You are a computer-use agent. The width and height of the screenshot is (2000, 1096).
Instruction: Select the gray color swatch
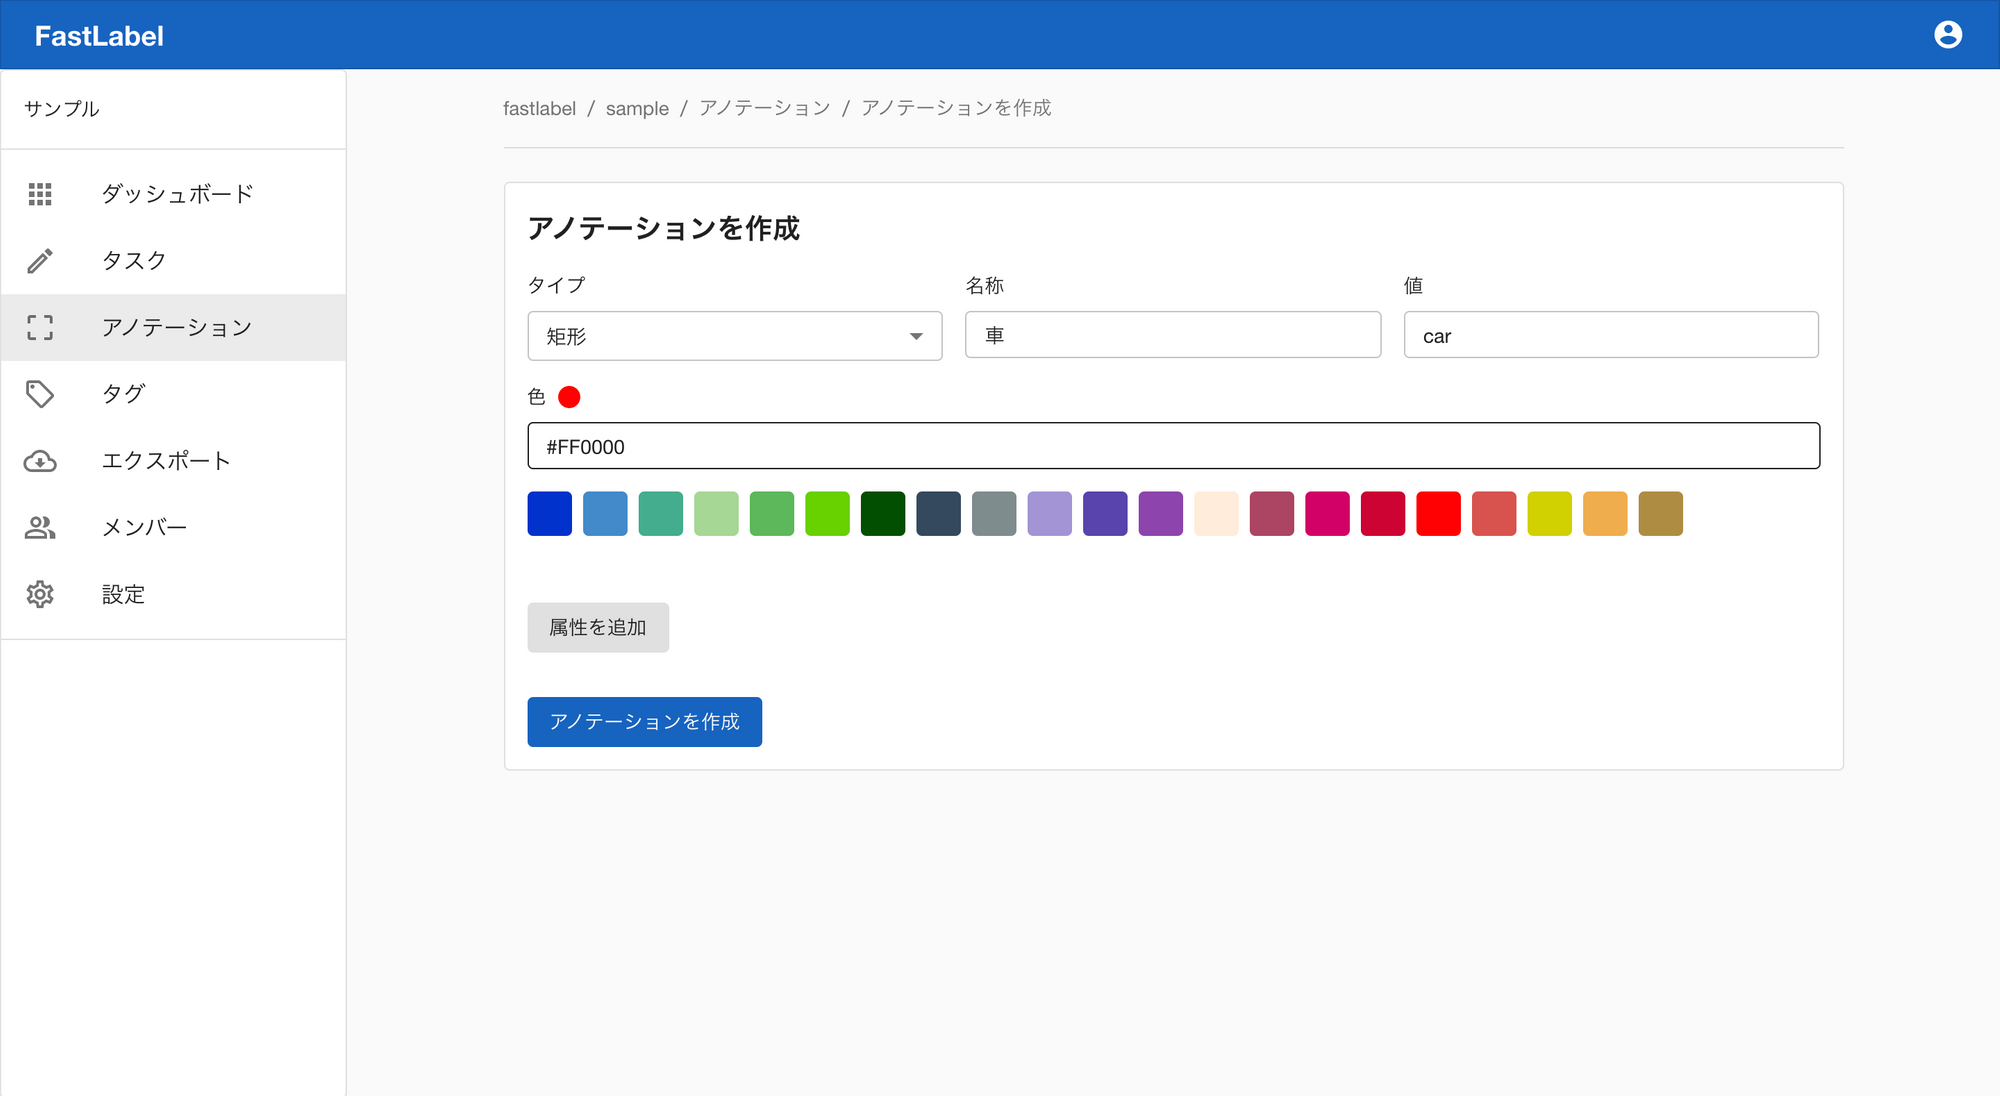point(994,514)
